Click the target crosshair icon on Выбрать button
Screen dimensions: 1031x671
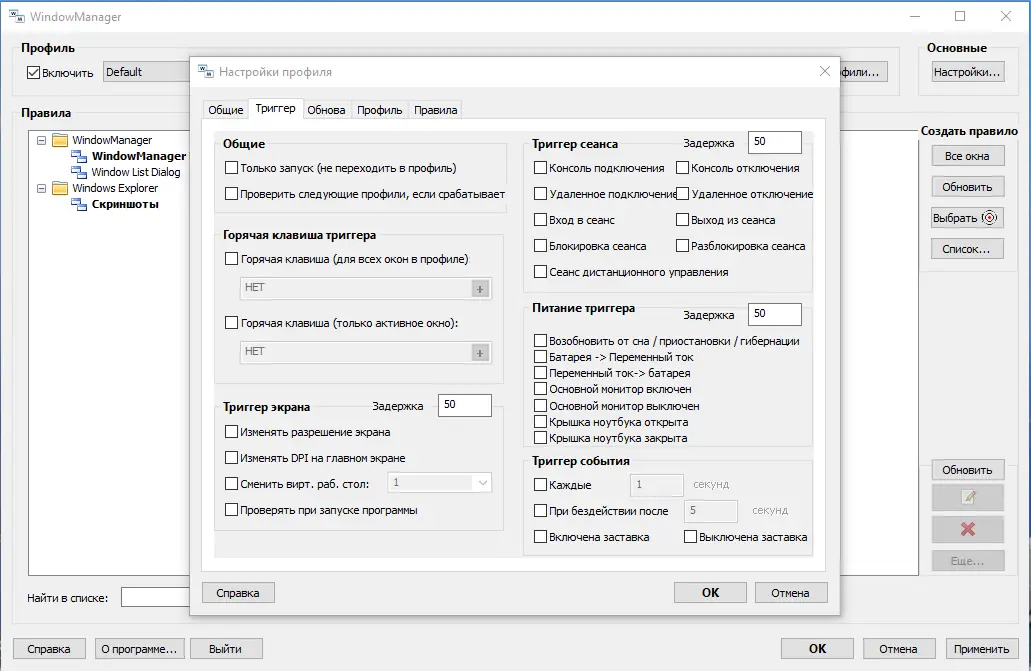(x=990, y=218)
